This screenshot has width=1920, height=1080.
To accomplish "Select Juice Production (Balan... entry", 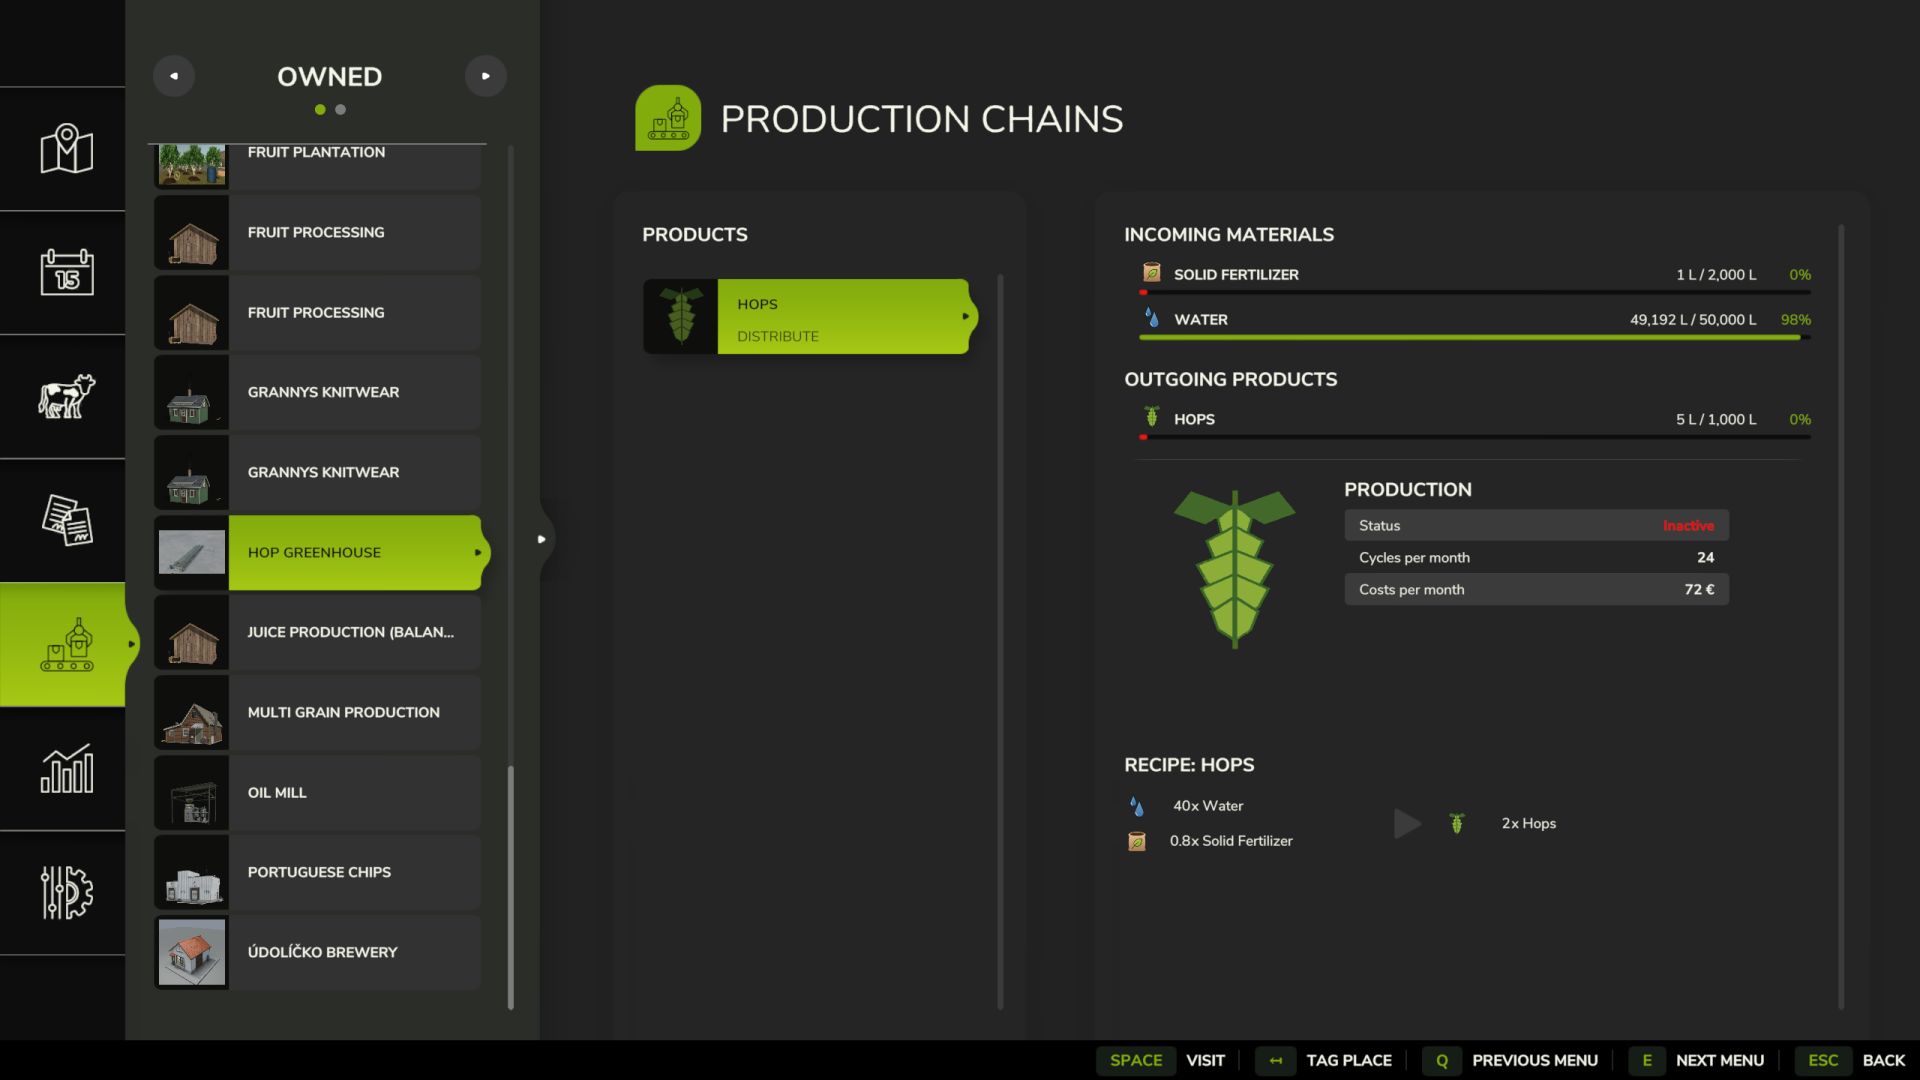I will click(318, 632).
